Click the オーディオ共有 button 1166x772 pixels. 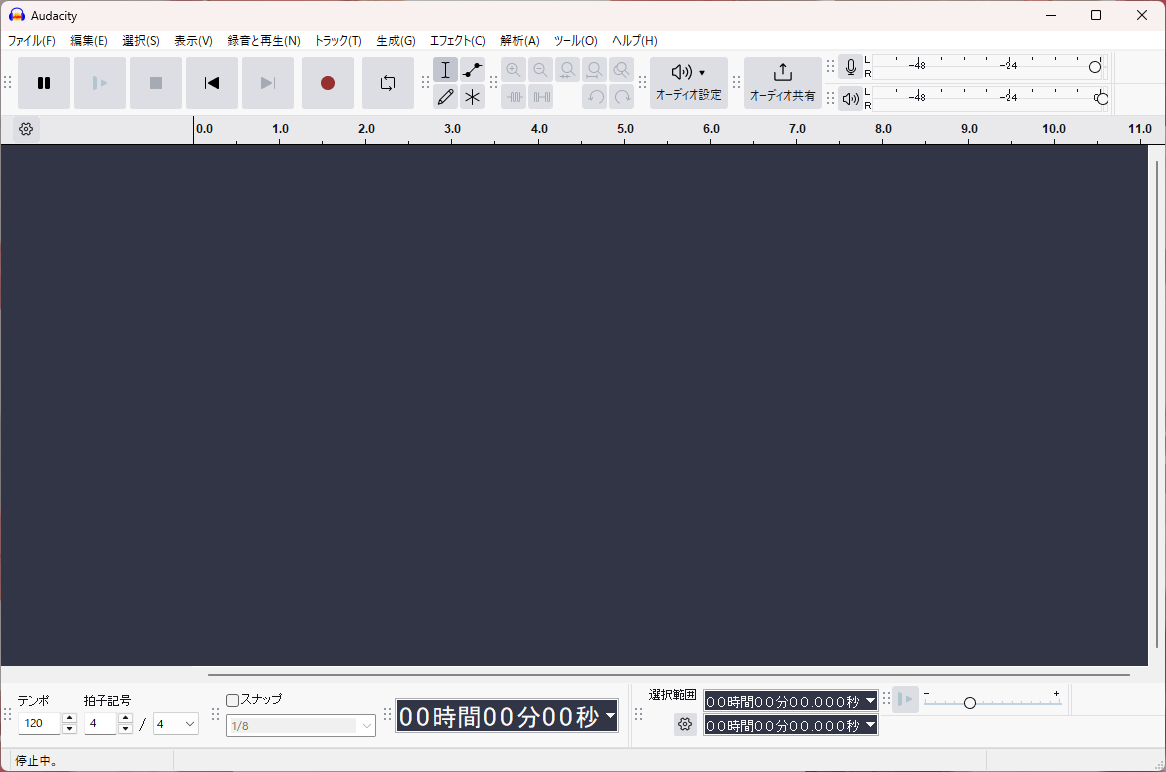782,82
